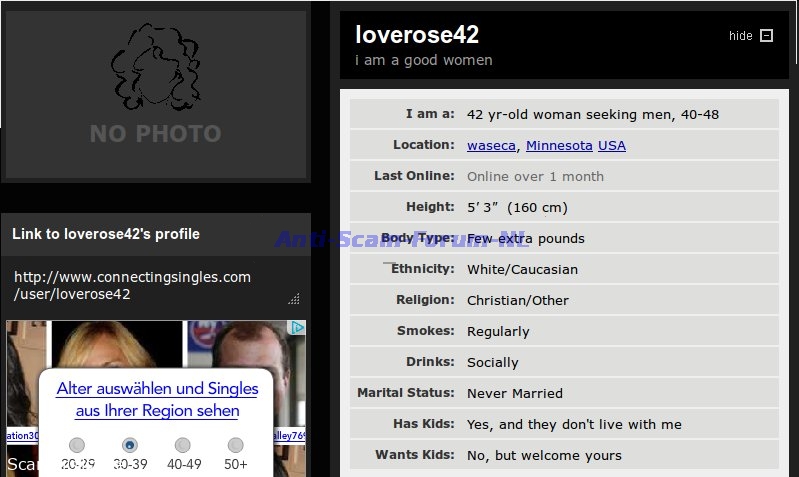Click the 'hide' text label
The height and width of the screenshot is (477, 799).
(x=740, y=36)
